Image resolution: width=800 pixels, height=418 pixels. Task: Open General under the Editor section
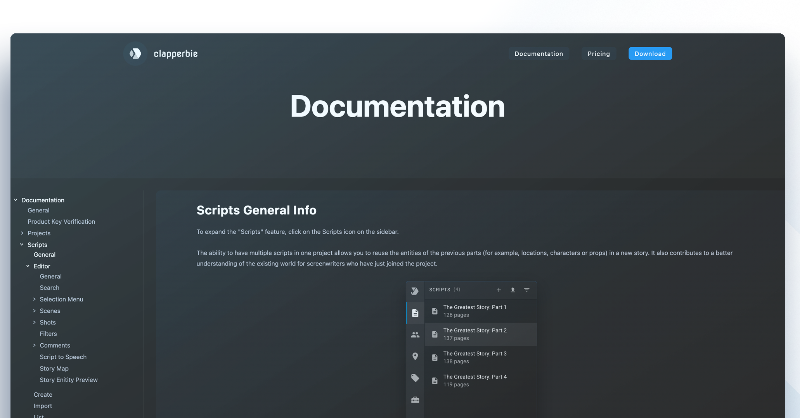coord(50,276)
